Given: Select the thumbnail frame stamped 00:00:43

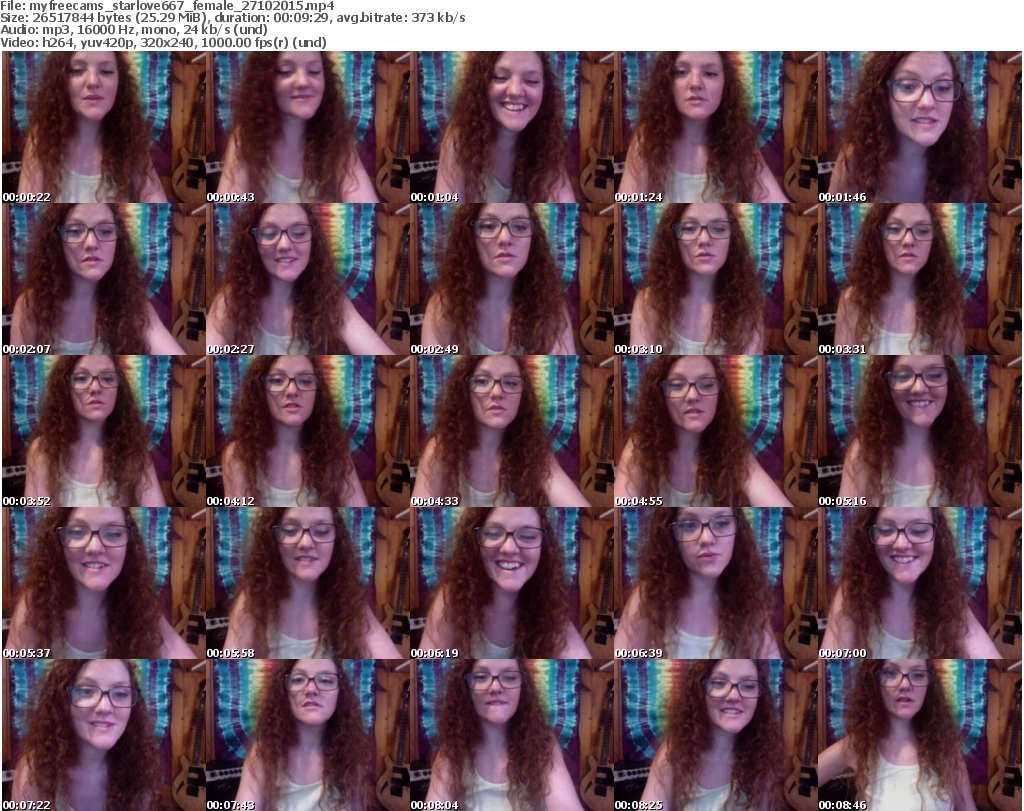Looking at the screenshot, I should coord(308,127).
